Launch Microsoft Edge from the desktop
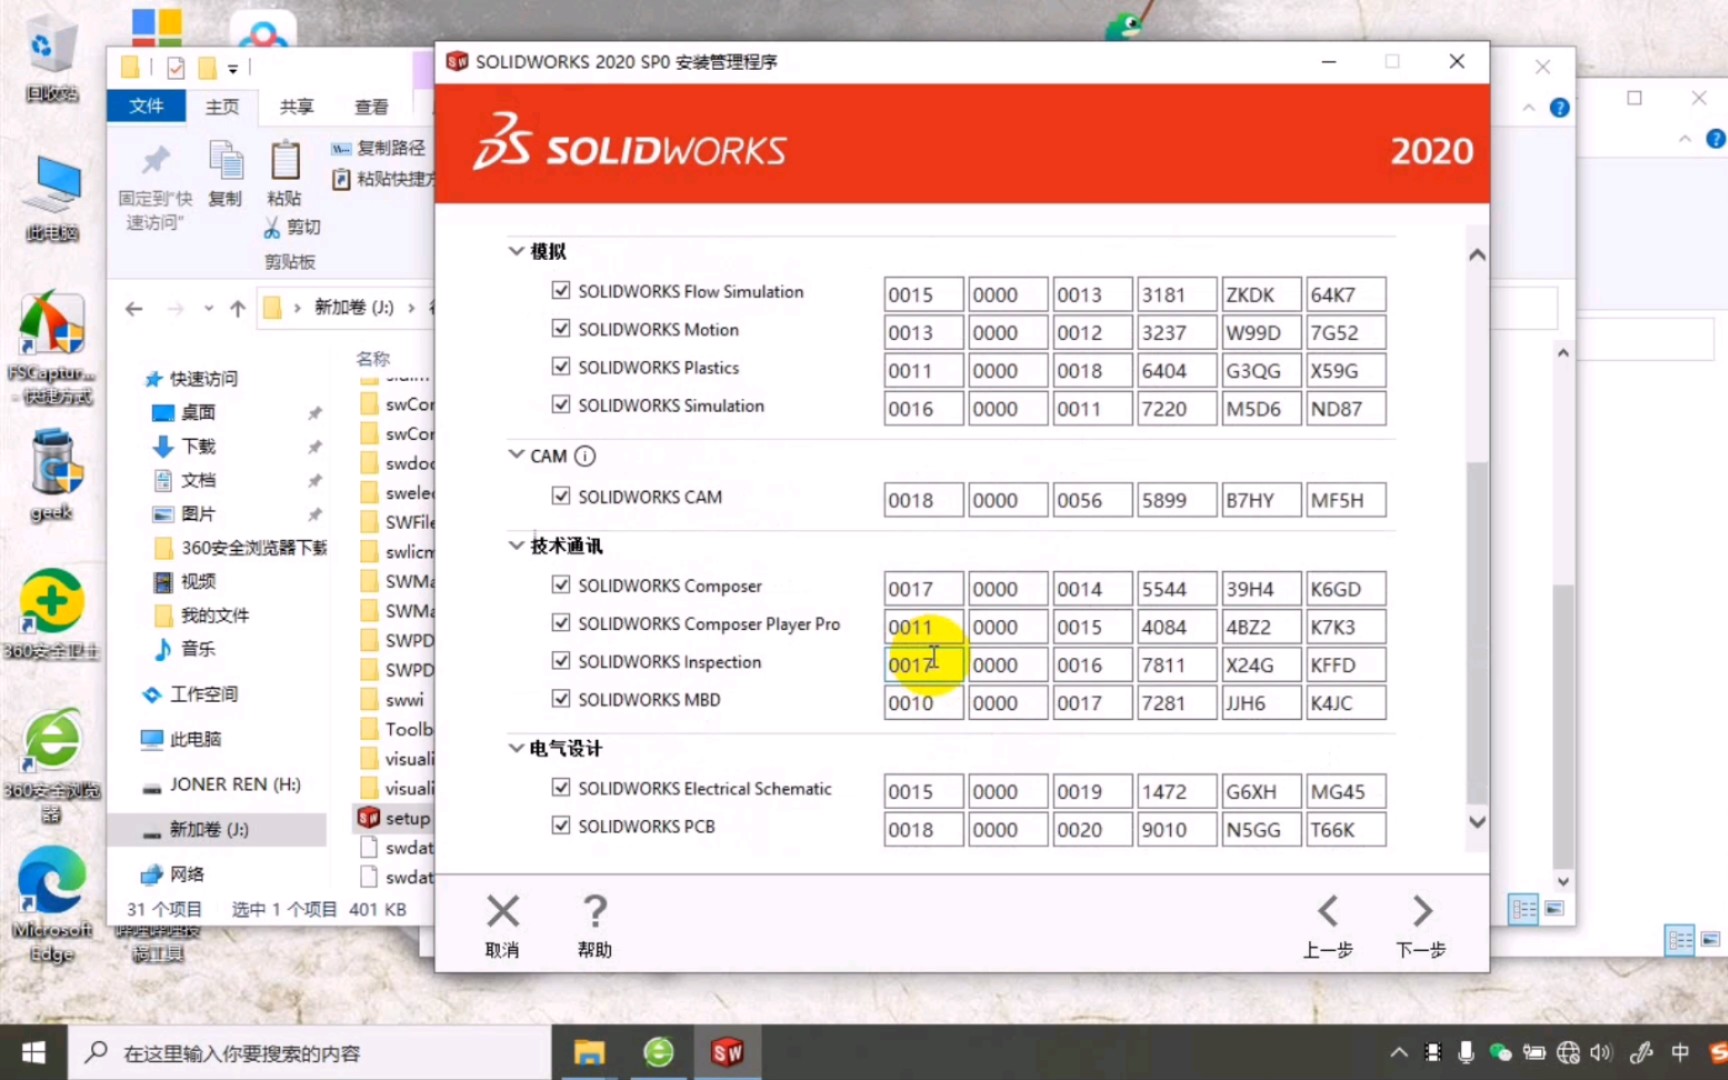 51,880
